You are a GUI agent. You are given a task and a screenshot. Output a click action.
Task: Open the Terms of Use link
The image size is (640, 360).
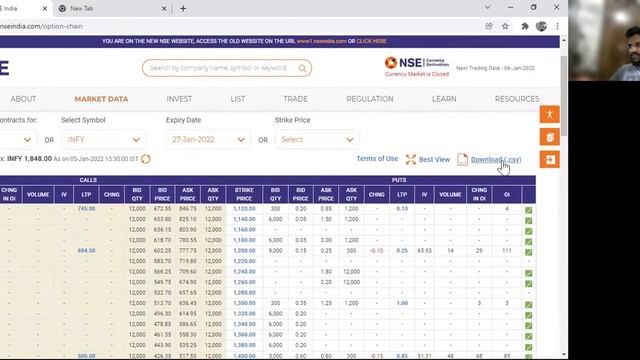point(377,159)
